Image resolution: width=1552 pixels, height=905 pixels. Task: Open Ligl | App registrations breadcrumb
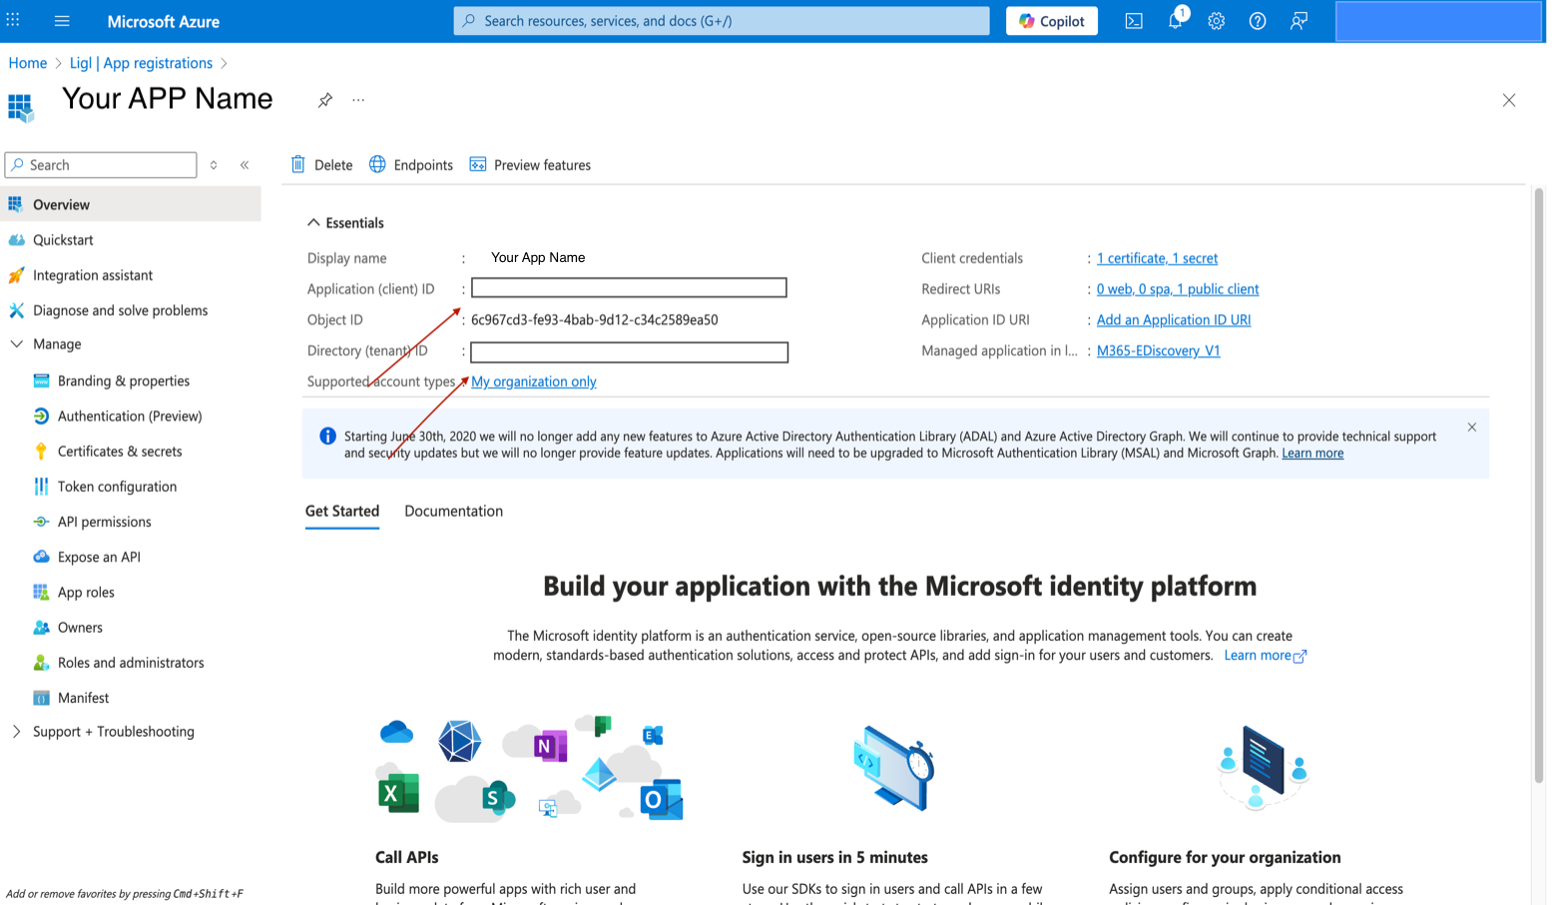(x=141, y=63)
